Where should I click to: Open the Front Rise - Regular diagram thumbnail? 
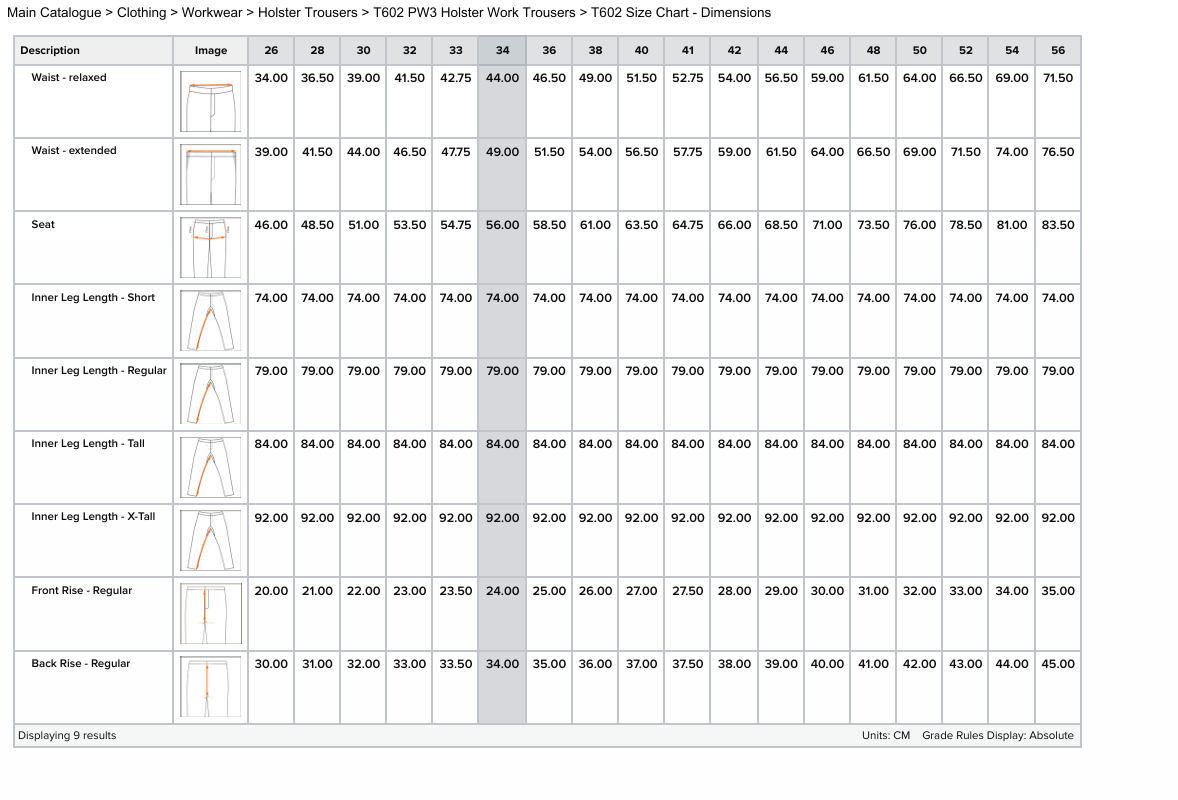click(210, 614)
